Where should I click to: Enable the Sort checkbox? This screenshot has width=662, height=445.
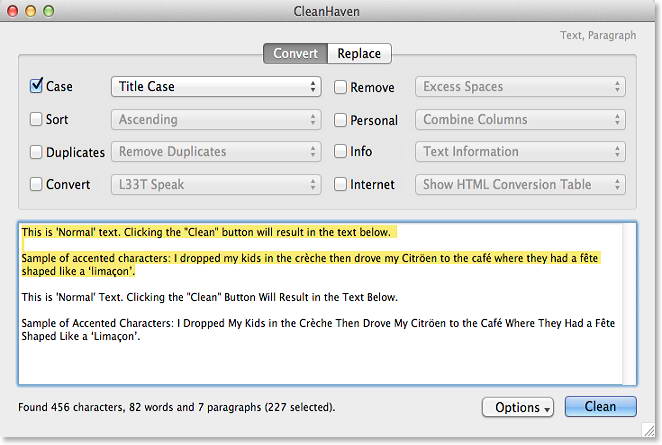pyautogui.click(x=36, y=119)
